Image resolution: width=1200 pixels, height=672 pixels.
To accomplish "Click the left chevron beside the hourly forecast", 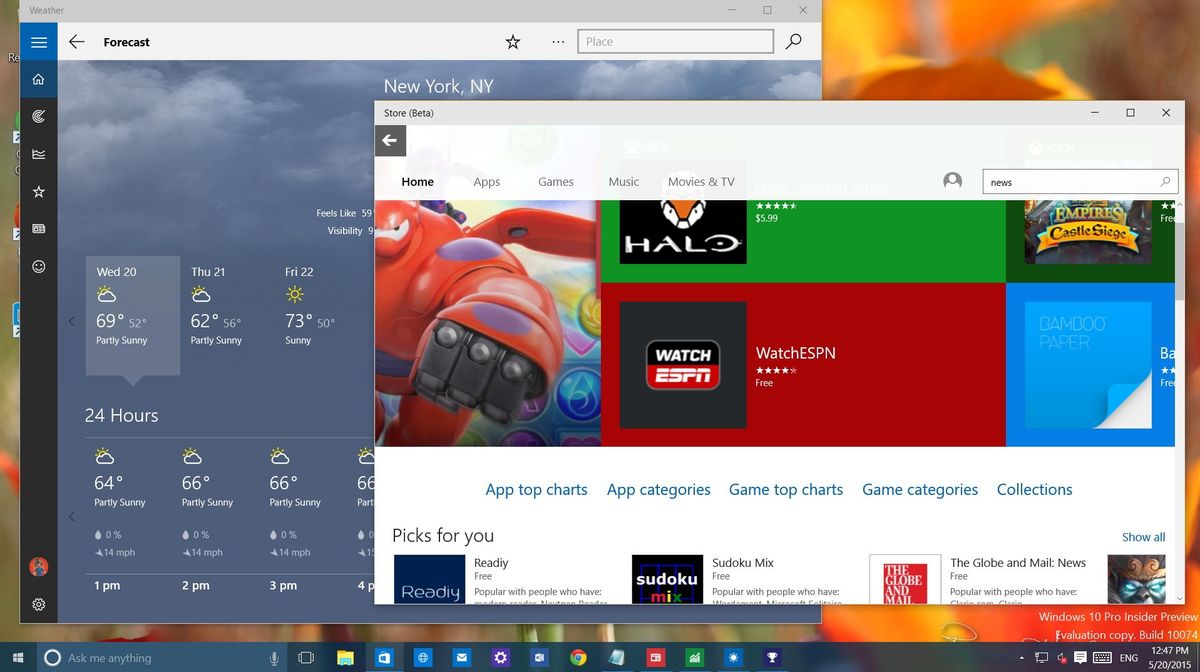I will (x=71, y=517).
